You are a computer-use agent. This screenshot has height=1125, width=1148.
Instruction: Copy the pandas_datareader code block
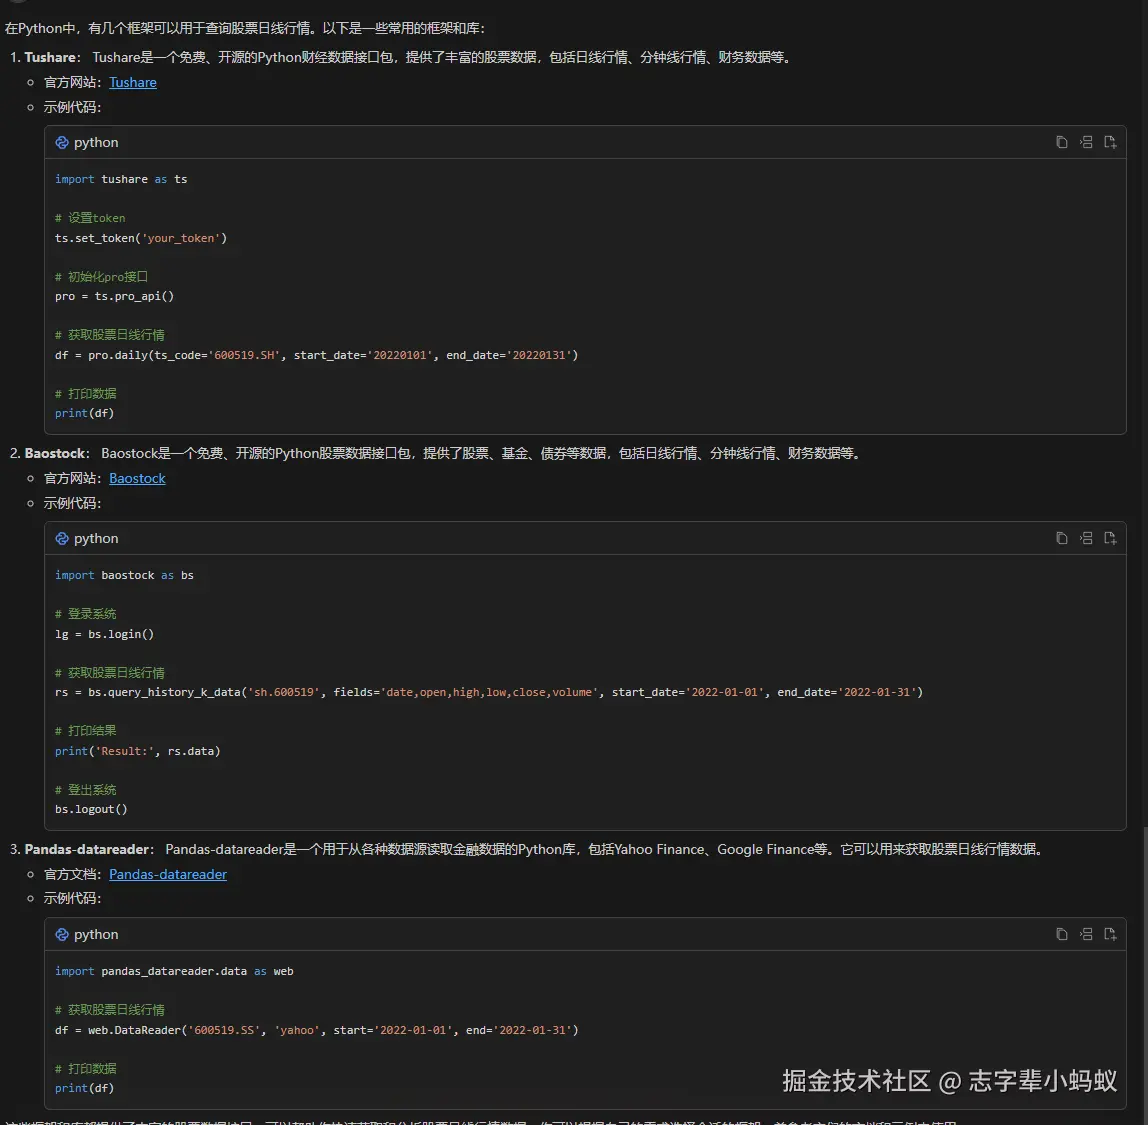point(1062,934)
